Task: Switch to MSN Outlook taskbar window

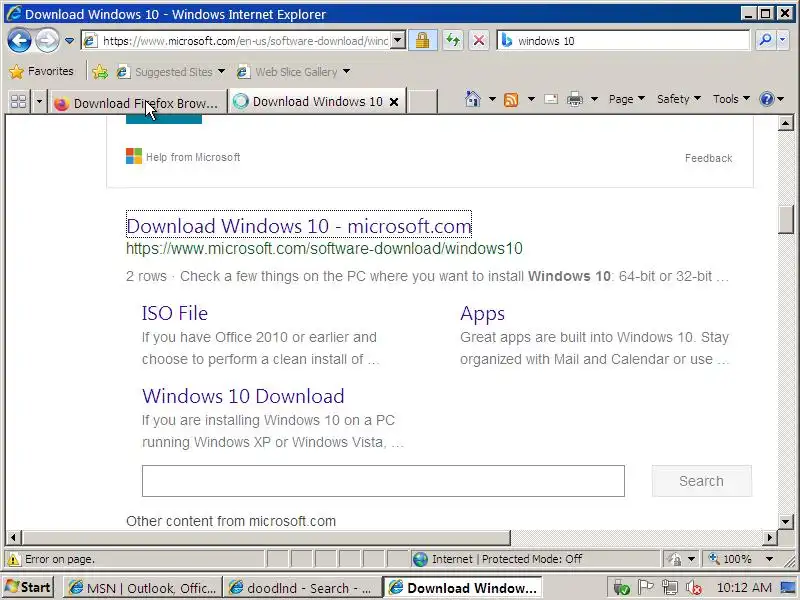Action: [x=143, y=588]
